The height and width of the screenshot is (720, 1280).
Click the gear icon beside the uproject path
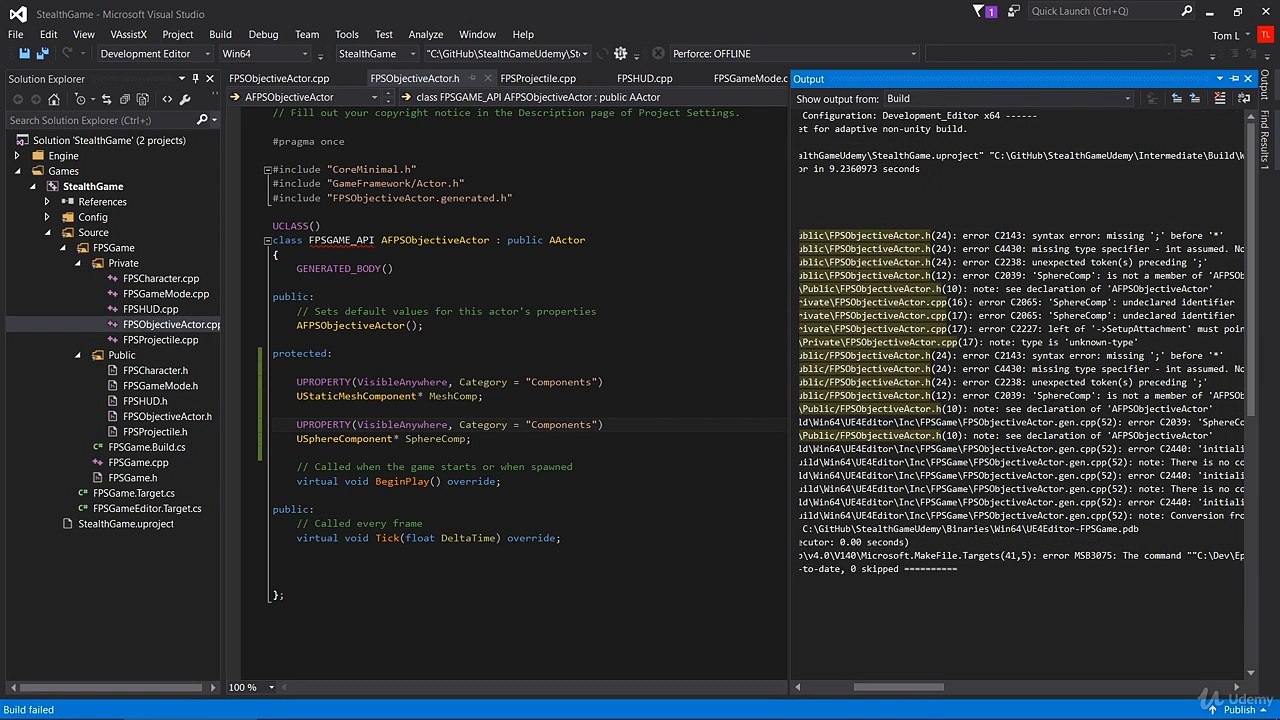pos(620,54)
